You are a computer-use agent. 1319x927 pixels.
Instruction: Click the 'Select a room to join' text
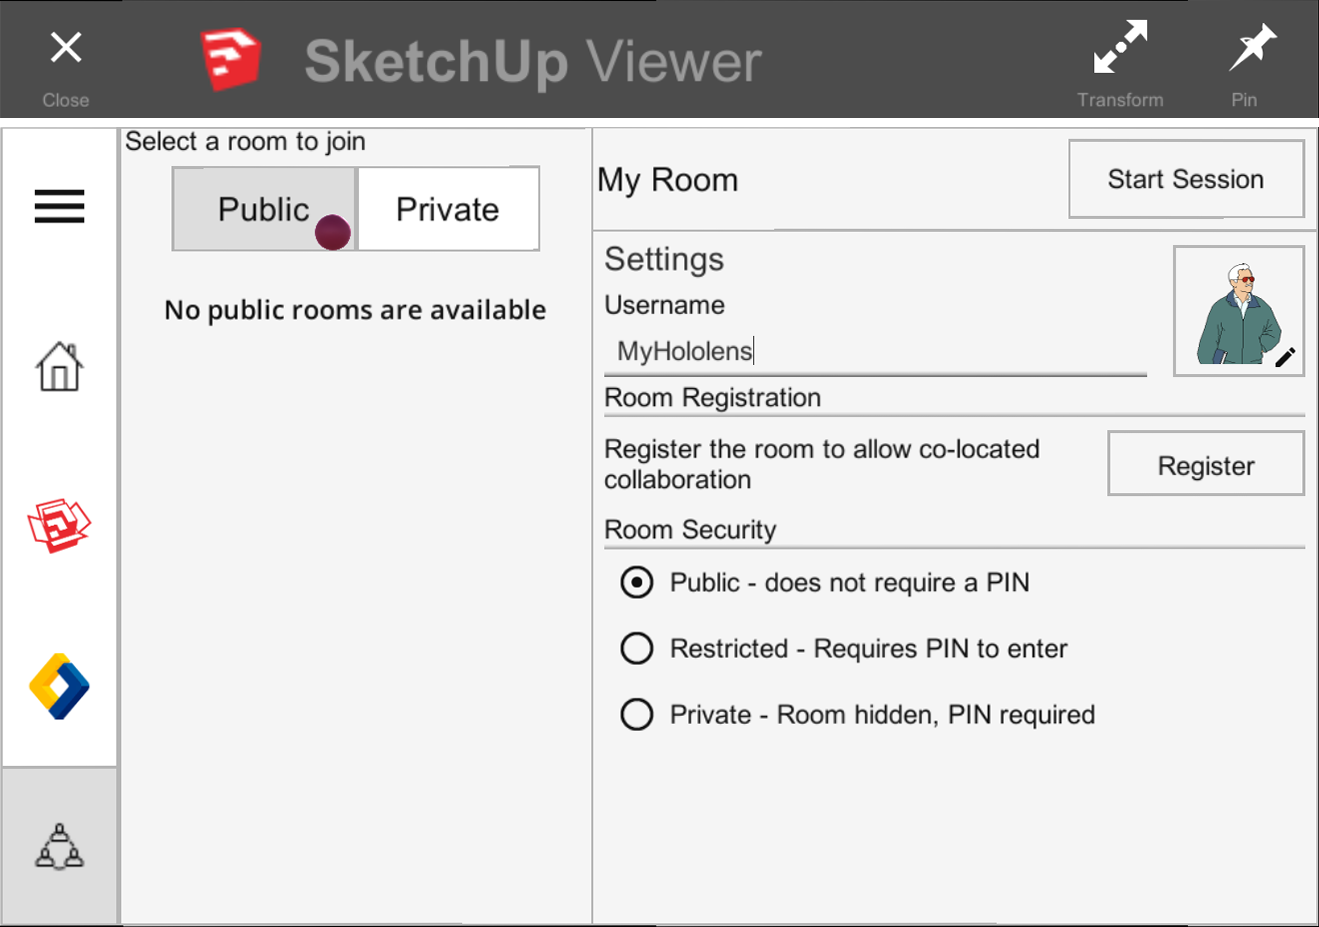pos(245,142)
